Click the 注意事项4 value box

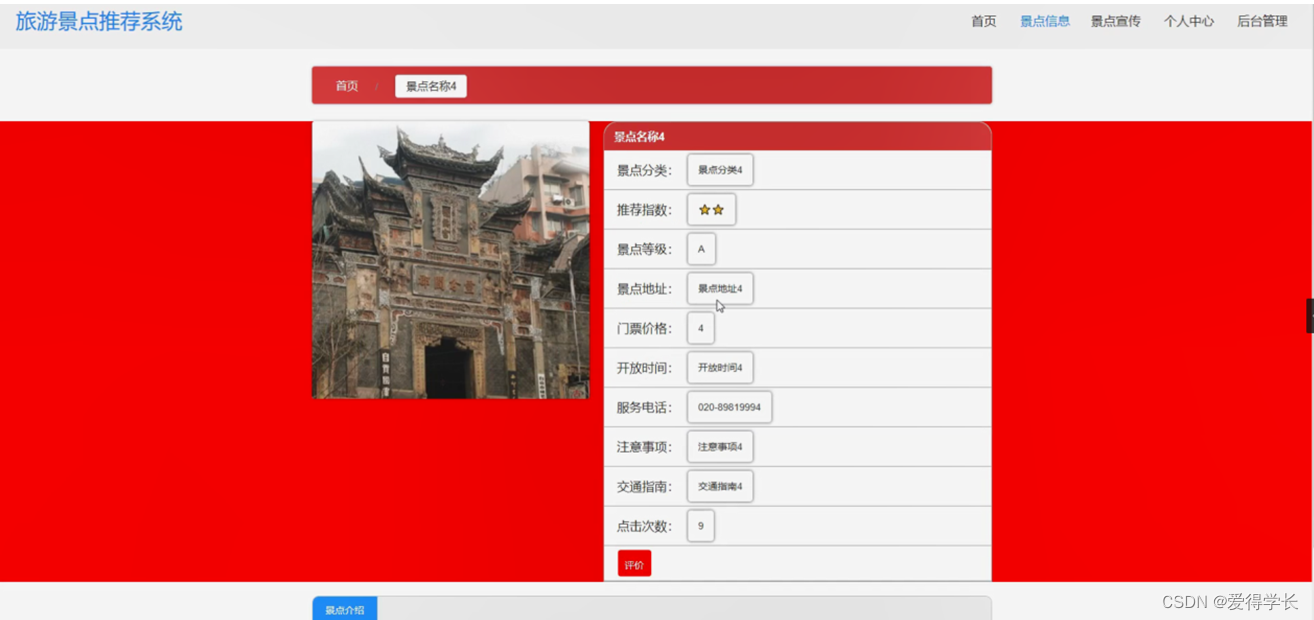click(x=720, y=447)
